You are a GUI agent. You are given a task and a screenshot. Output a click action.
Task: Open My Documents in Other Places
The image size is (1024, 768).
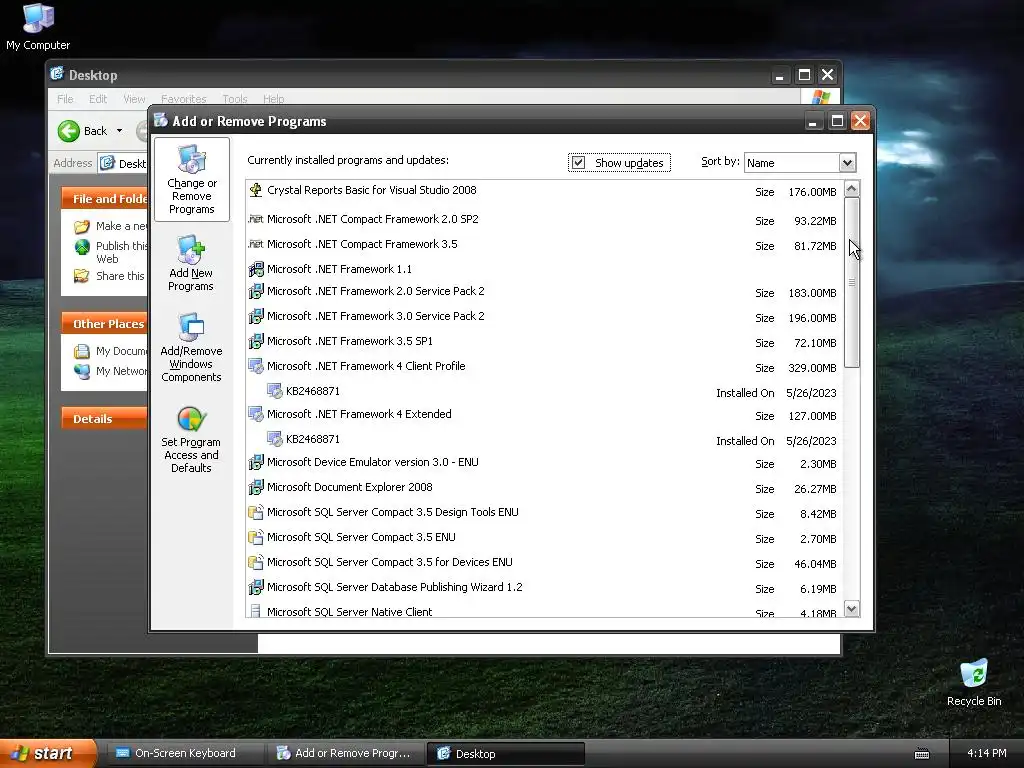[112, 351]
